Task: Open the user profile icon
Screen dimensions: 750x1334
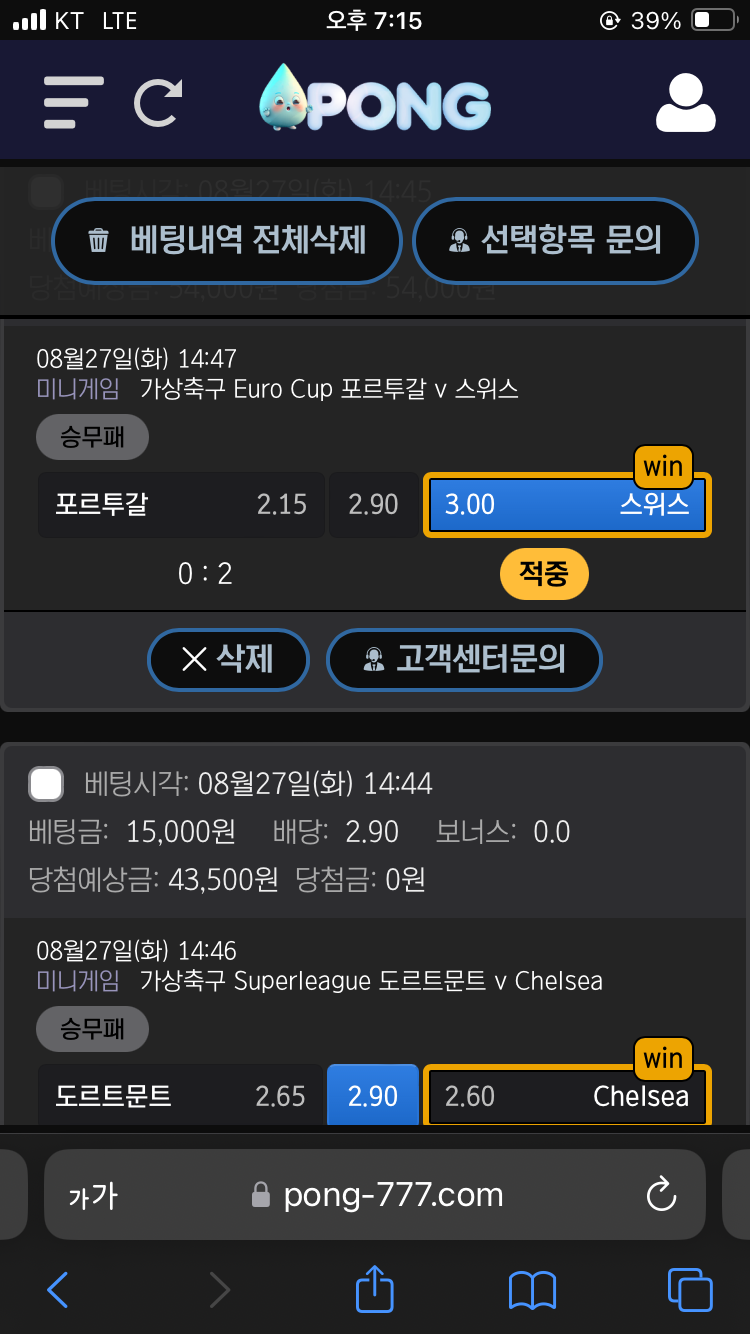Action: (685, 103)
